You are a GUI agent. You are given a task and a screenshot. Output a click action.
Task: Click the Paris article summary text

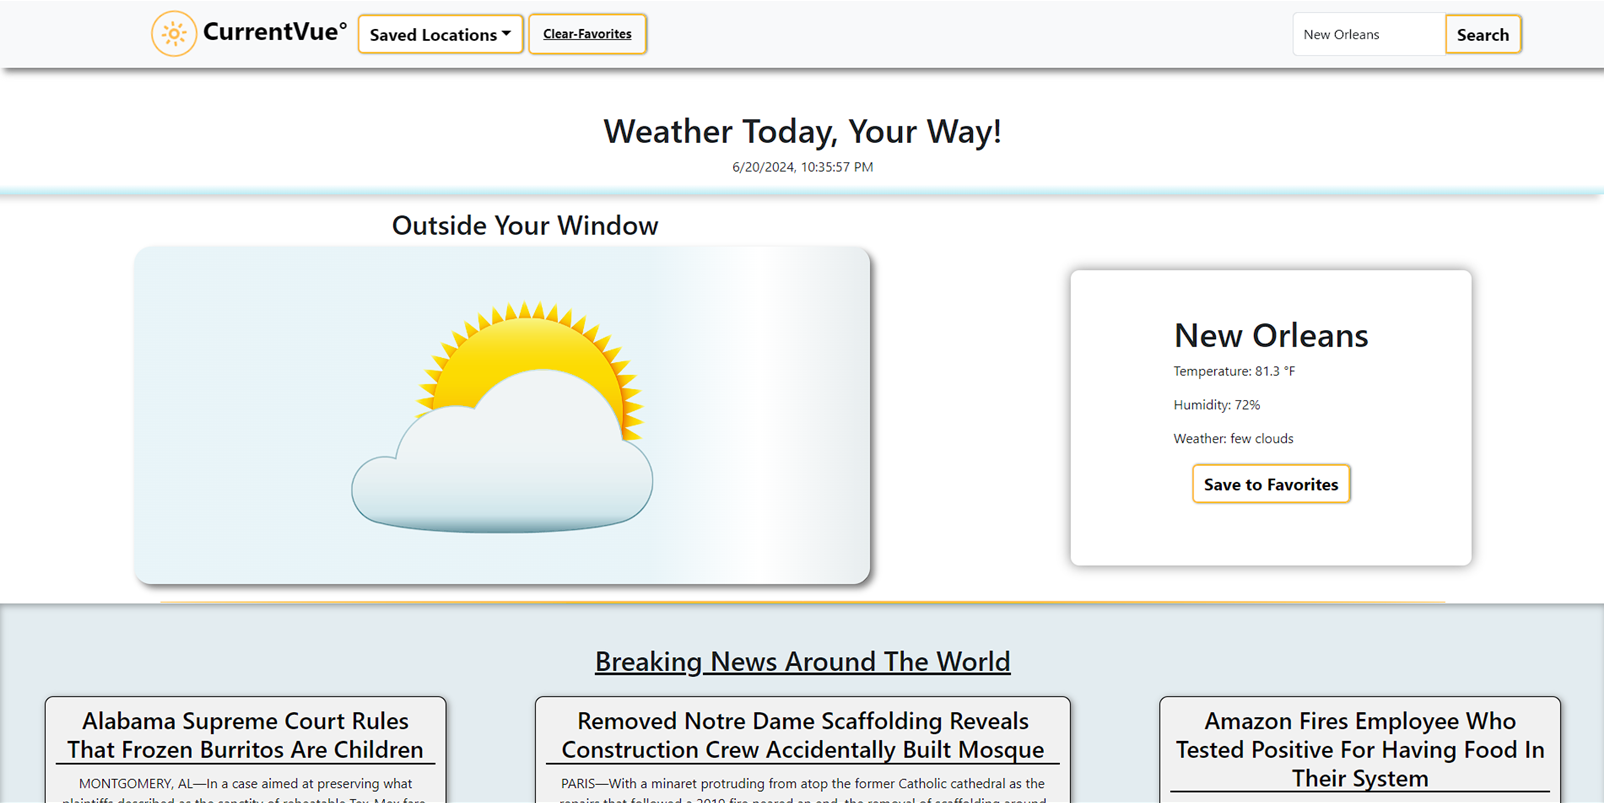click(802, 784)
